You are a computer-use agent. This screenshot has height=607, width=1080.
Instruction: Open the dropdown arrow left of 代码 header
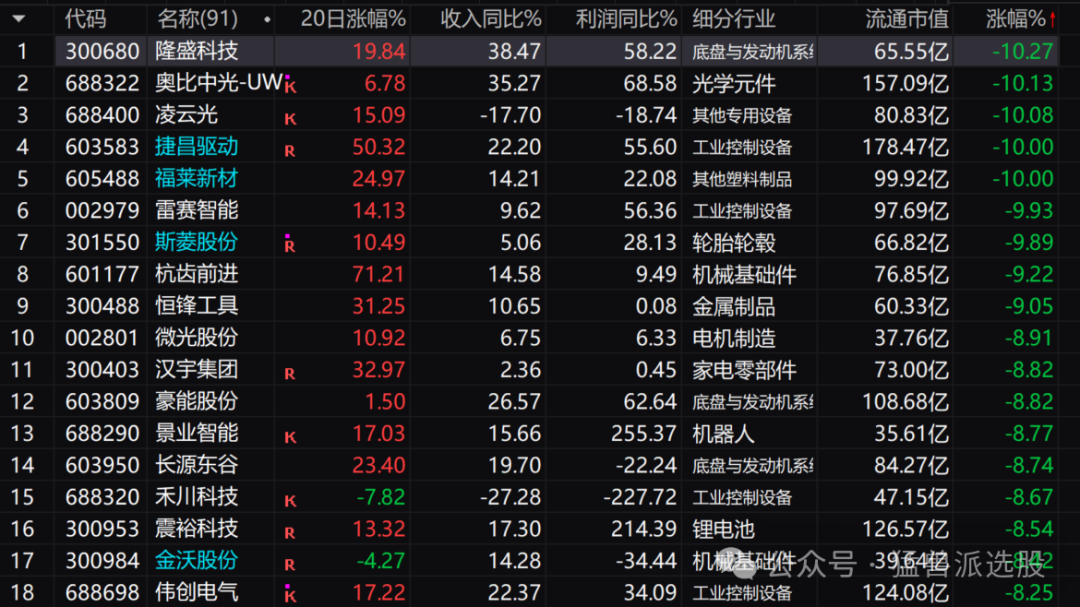19,19
